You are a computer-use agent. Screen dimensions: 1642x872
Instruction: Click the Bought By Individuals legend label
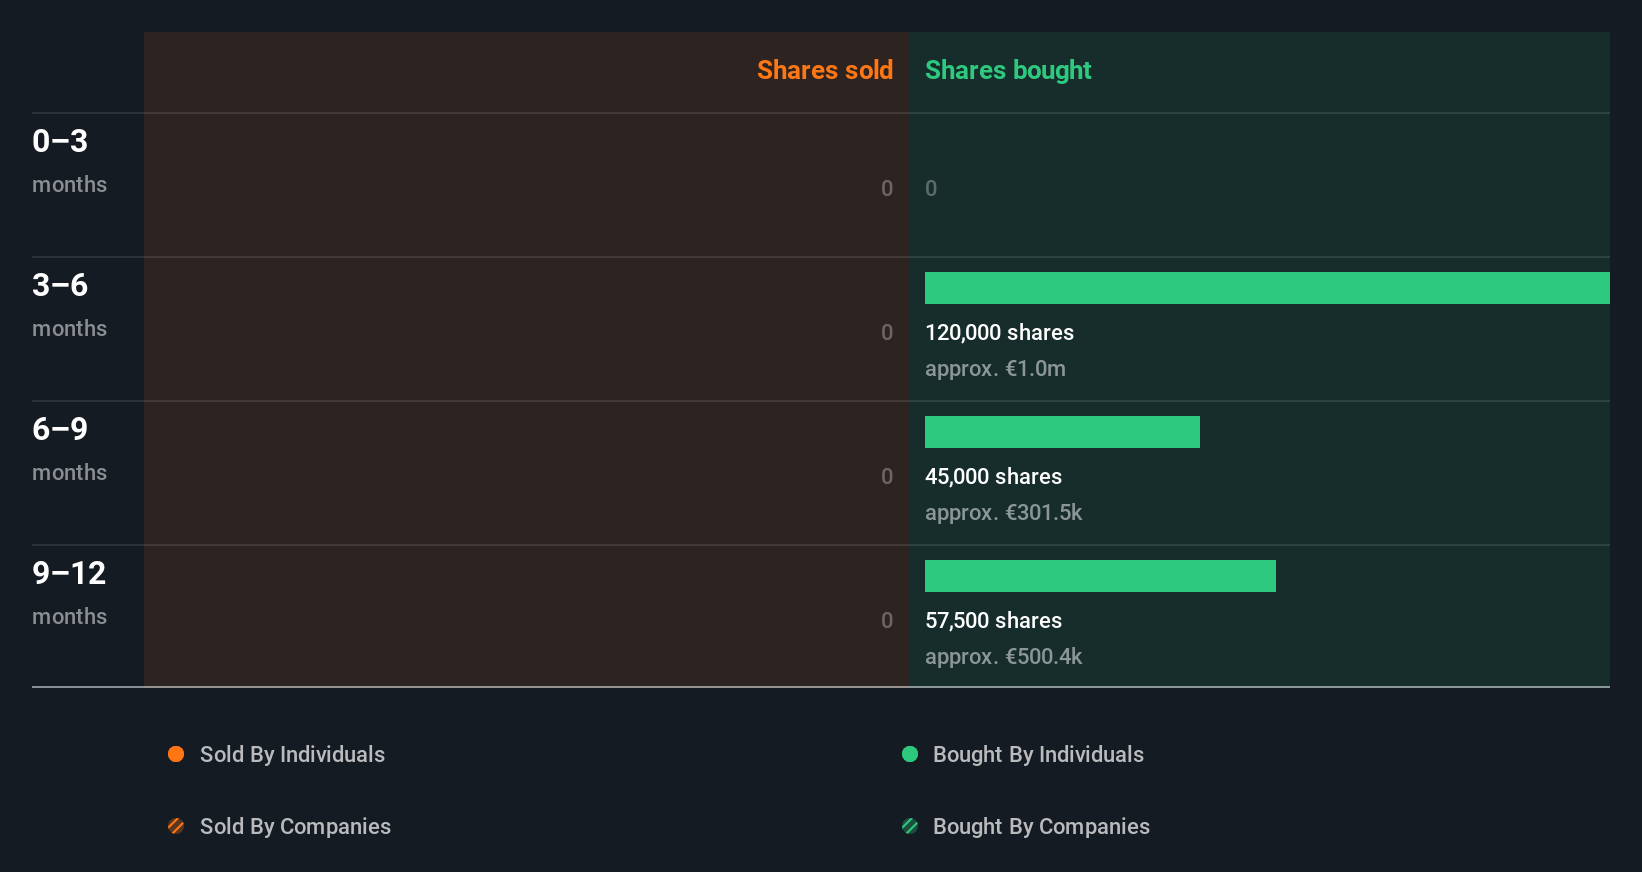(x=1038, y=754)
